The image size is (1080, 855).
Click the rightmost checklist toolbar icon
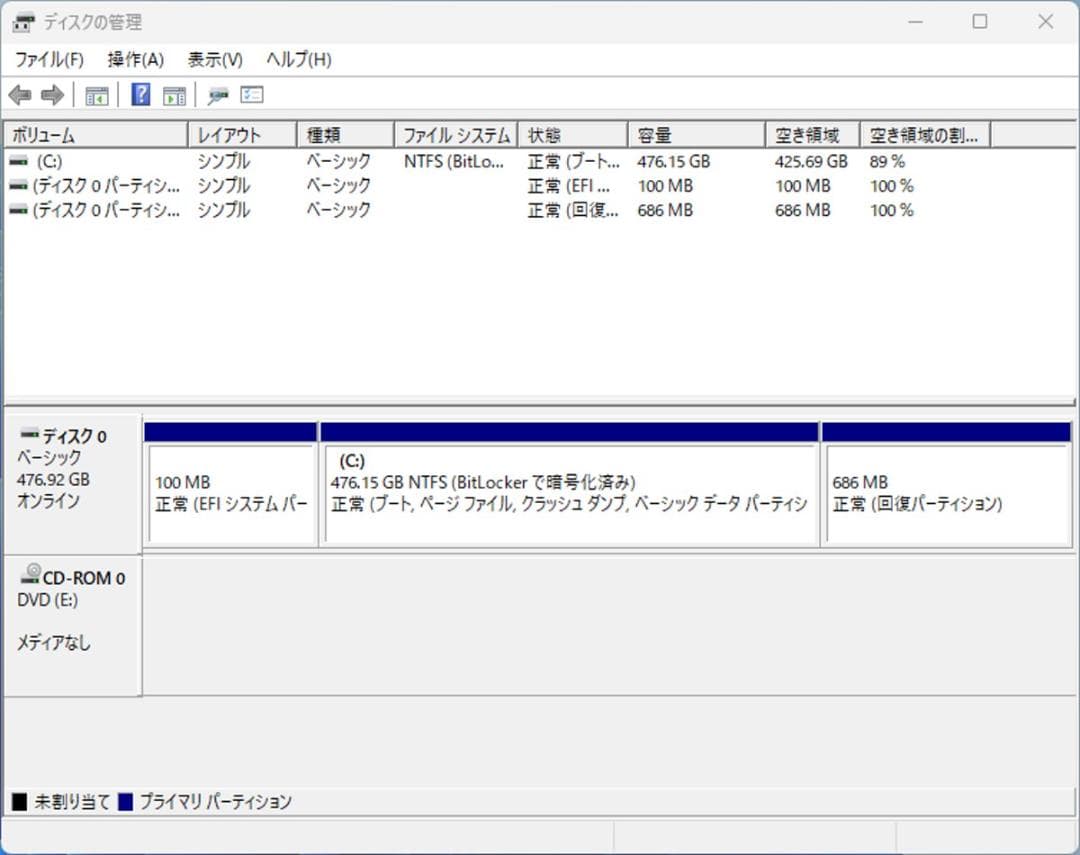click(x=251, y=94)
